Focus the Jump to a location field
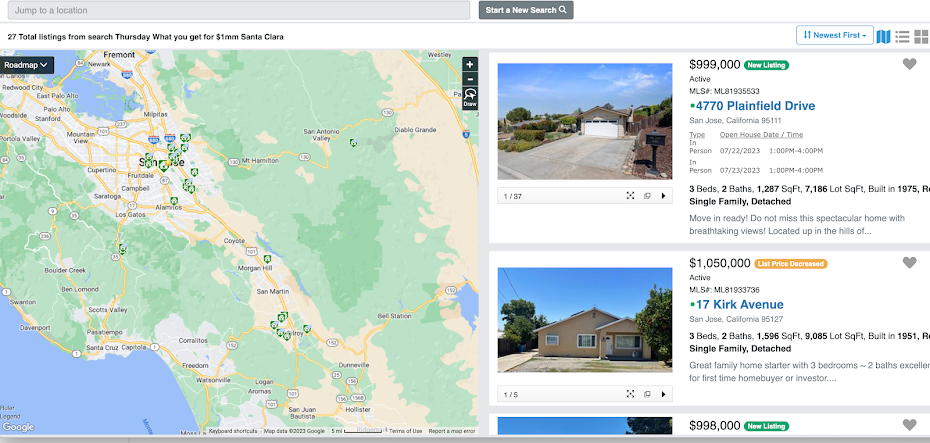 point(239,10)
